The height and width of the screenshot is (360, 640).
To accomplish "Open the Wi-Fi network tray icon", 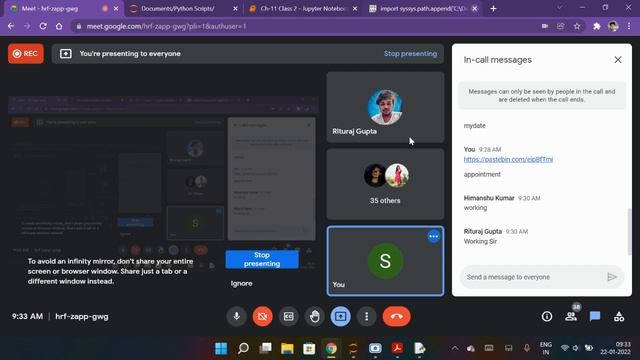I will [x=565, y=348].
